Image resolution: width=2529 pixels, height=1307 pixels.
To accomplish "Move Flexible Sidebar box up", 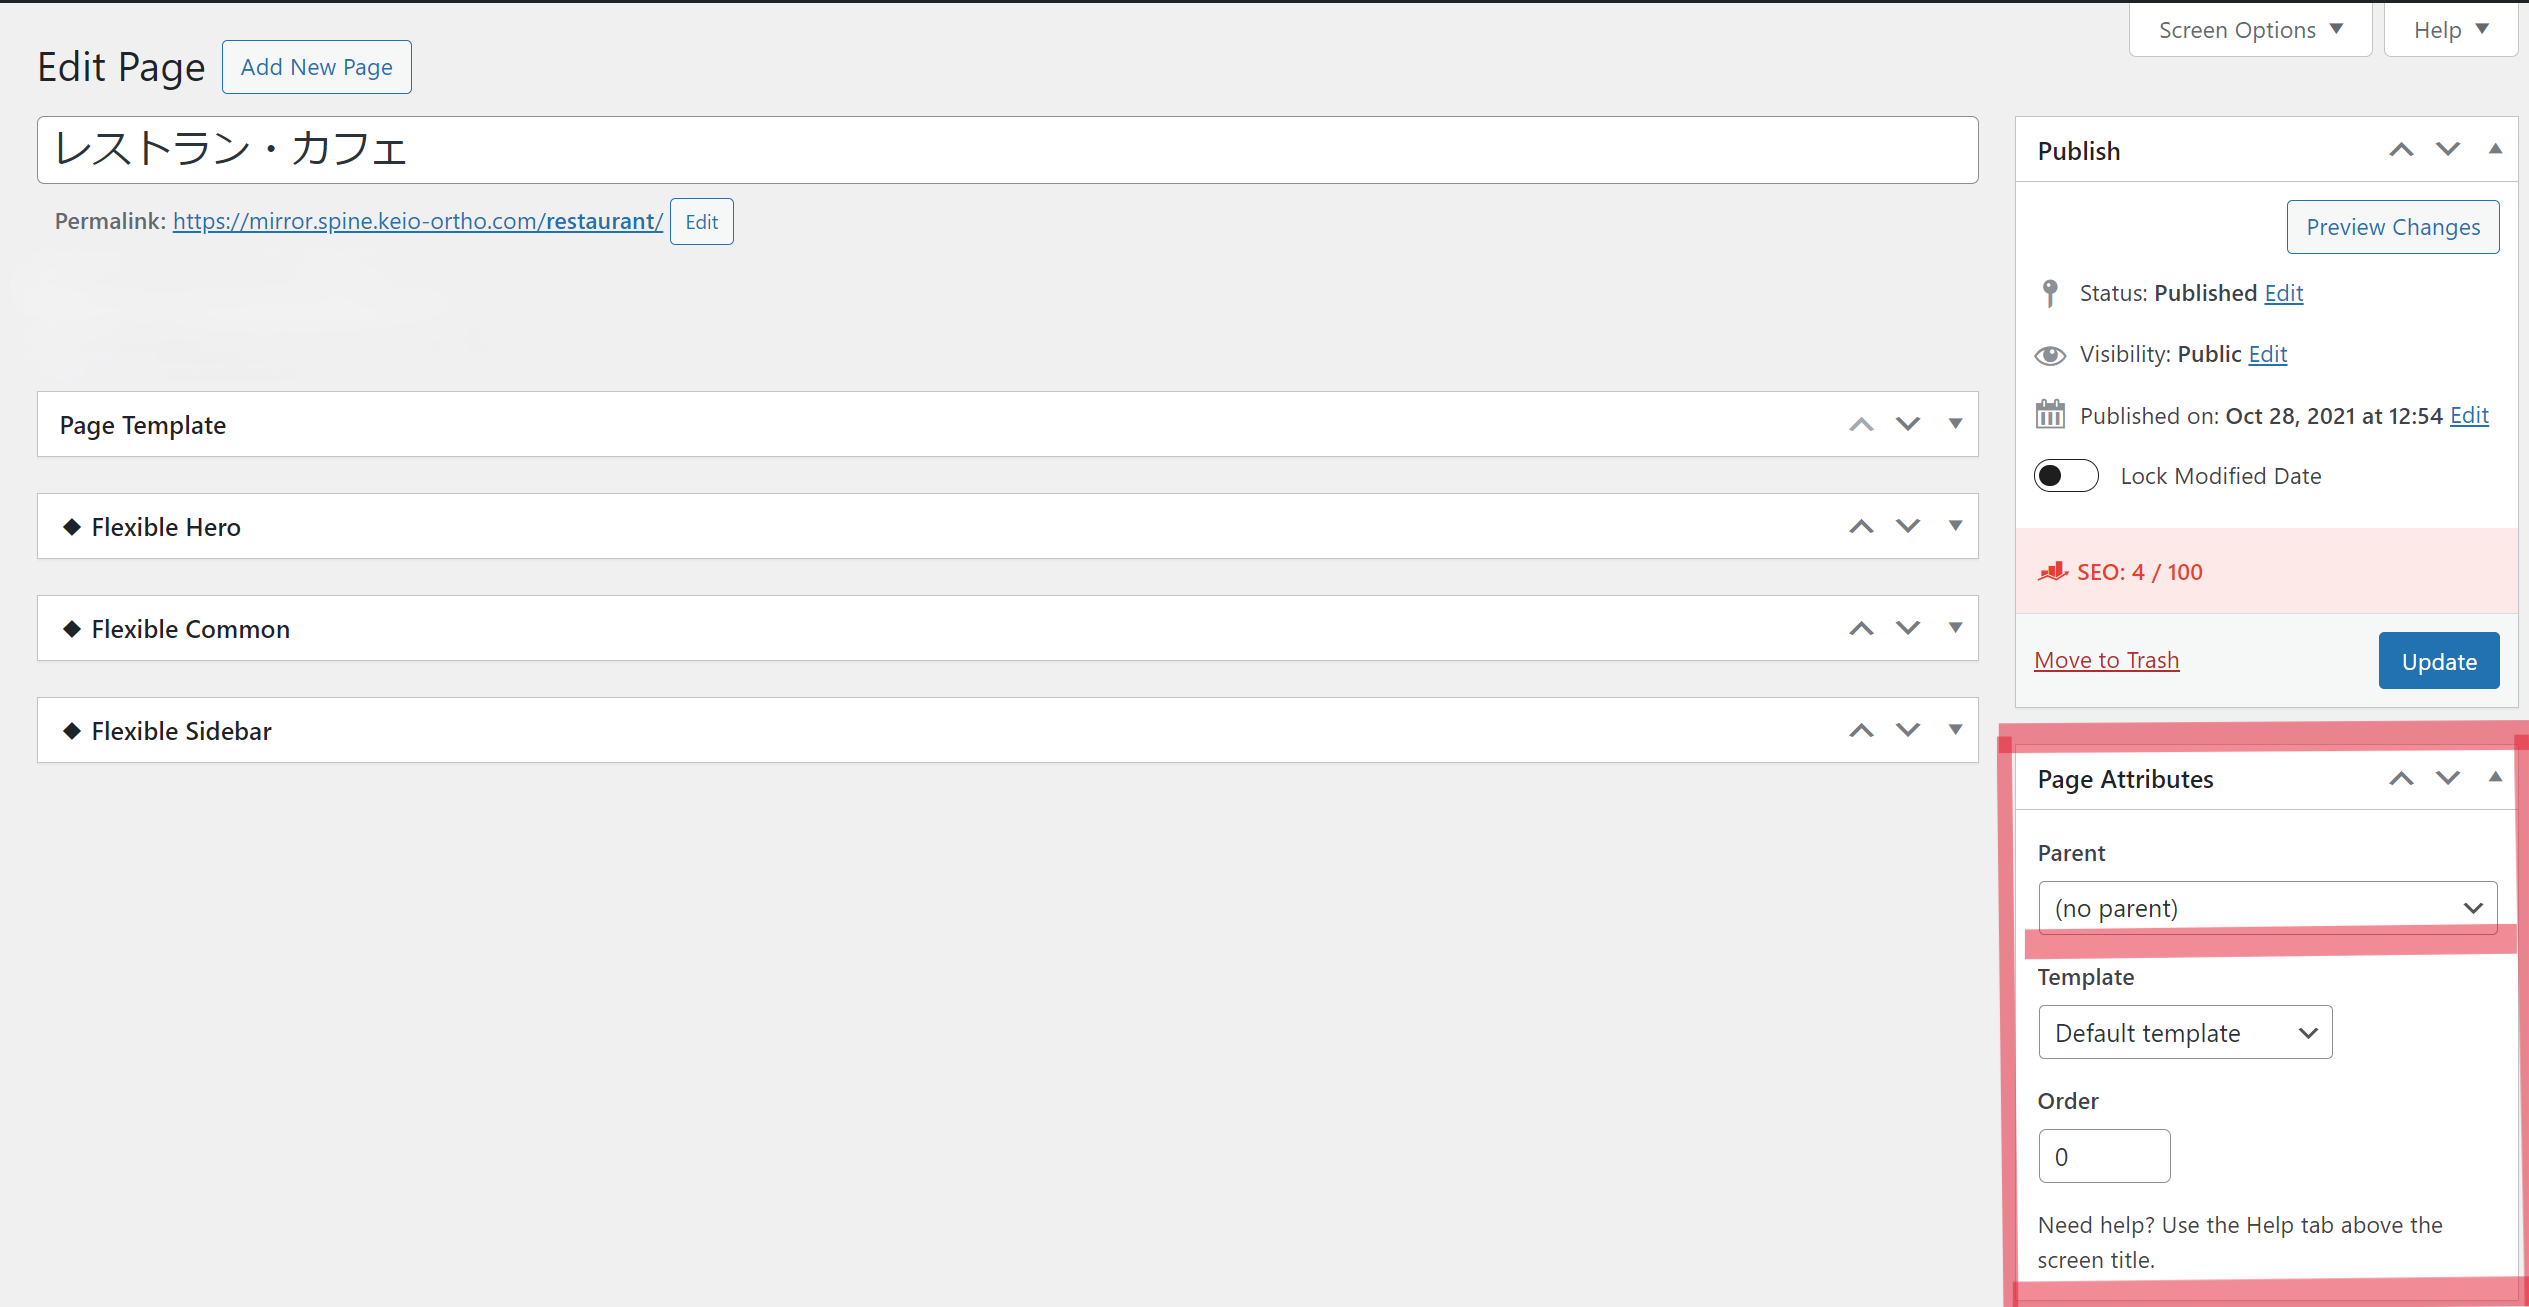I will point(1861,730).
